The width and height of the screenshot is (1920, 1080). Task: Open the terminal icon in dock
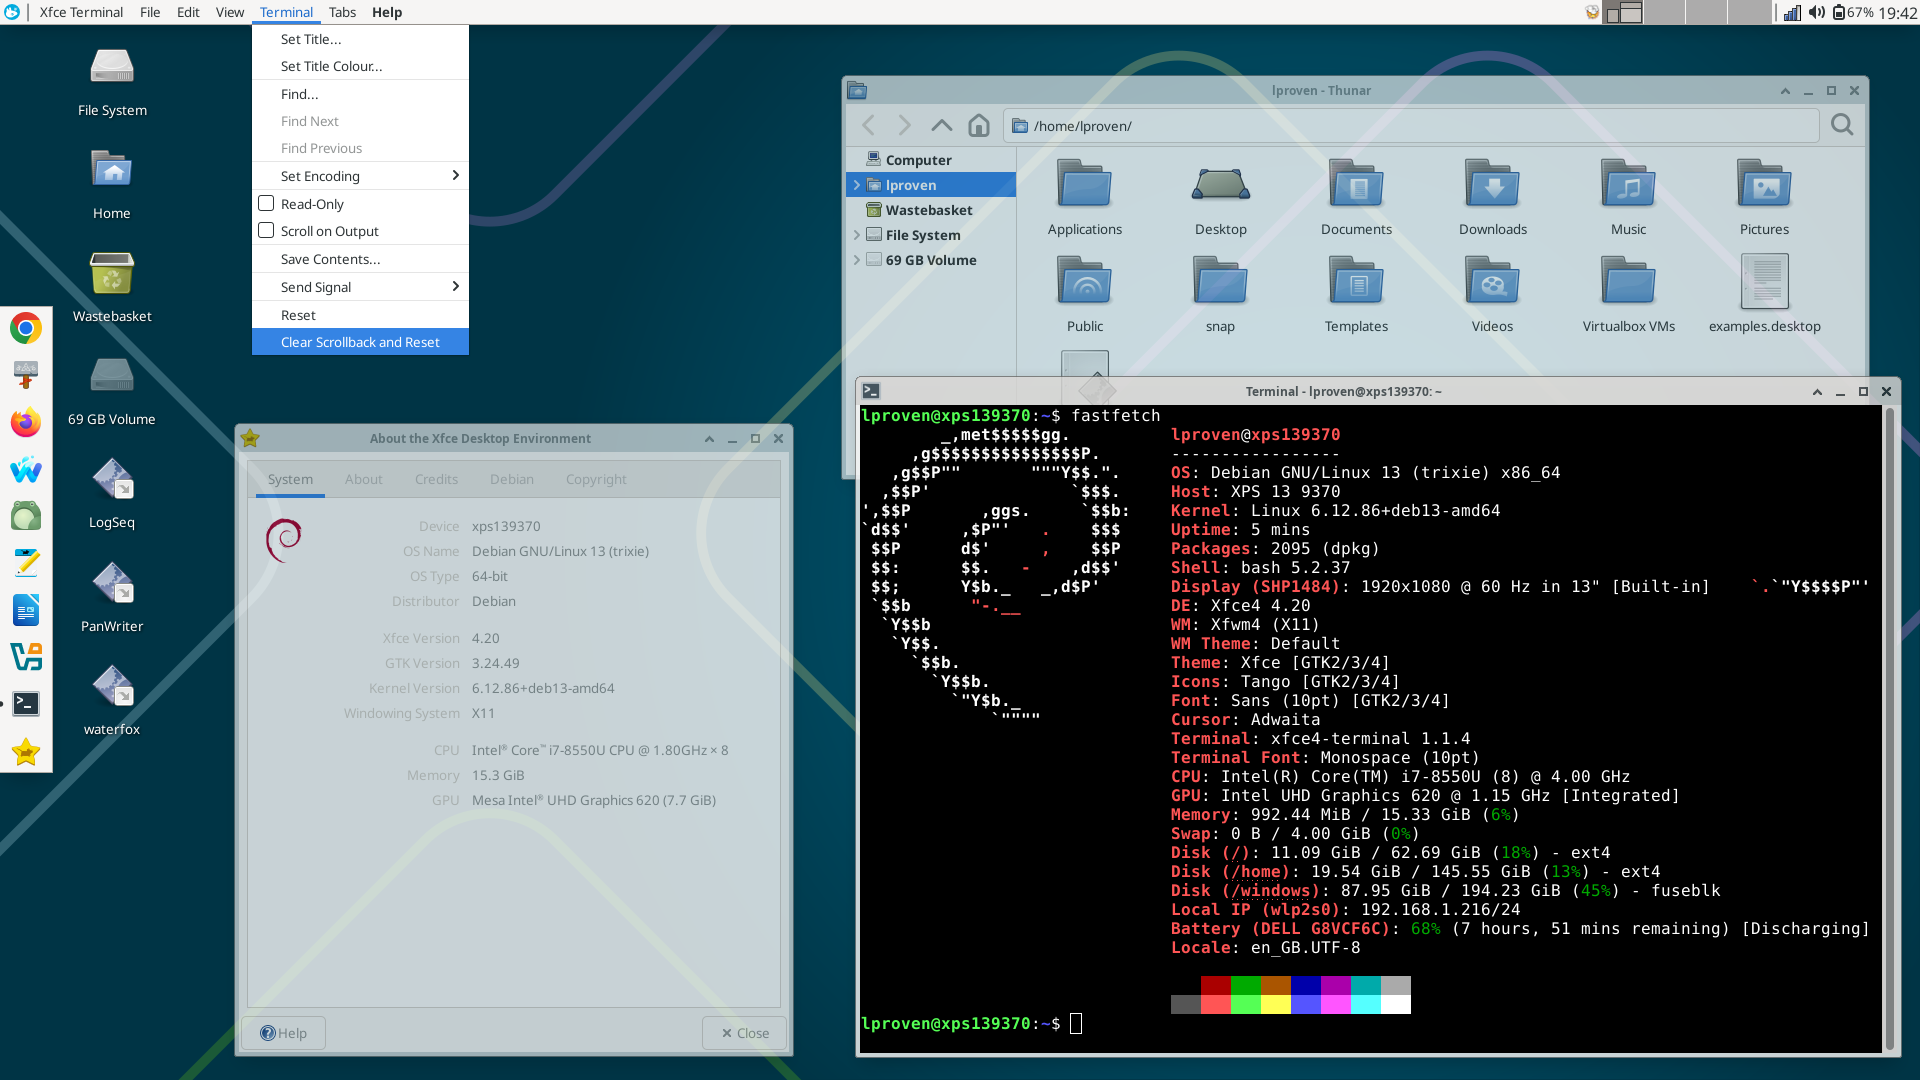coord(26,703)
